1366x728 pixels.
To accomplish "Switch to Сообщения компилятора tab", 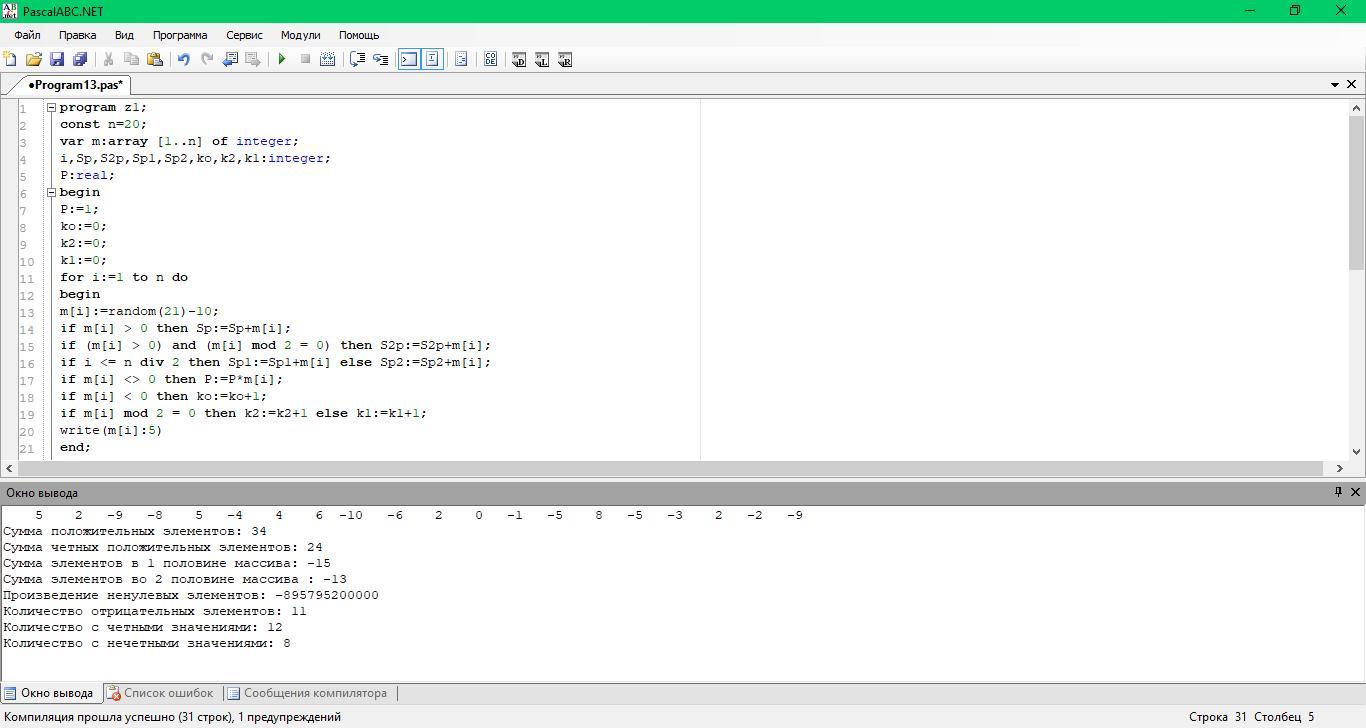I will click(306, 693).
